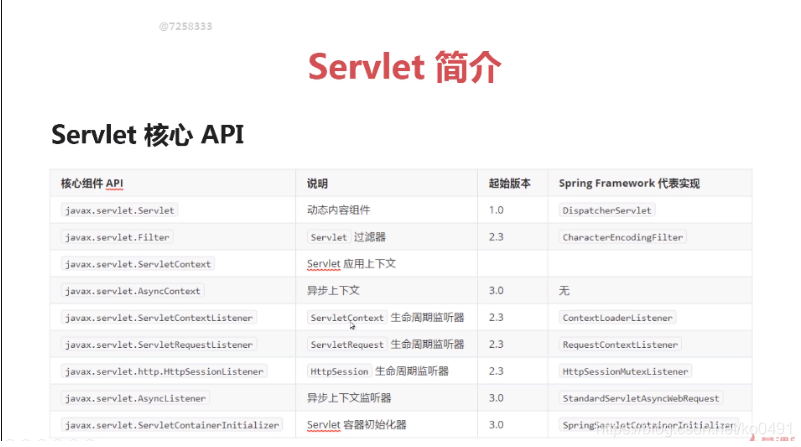Viewport: 801px width, 447px height.
Task: Click 'HttpSession 生命周期监听器' description
Action: click(x=378, y=371)
